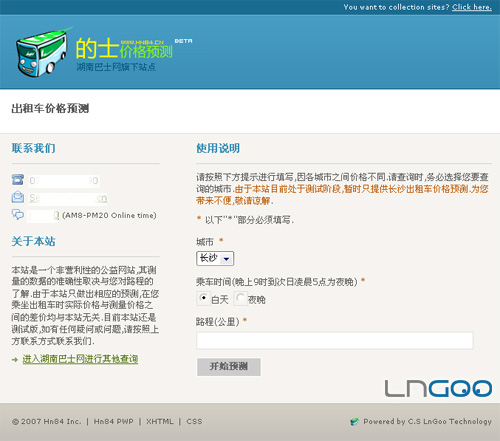Open the 进入湖南巴士网进行其他查询 link
Viewport: 500px width, 441px height.
pyautogui.click(x=80, y=359)
